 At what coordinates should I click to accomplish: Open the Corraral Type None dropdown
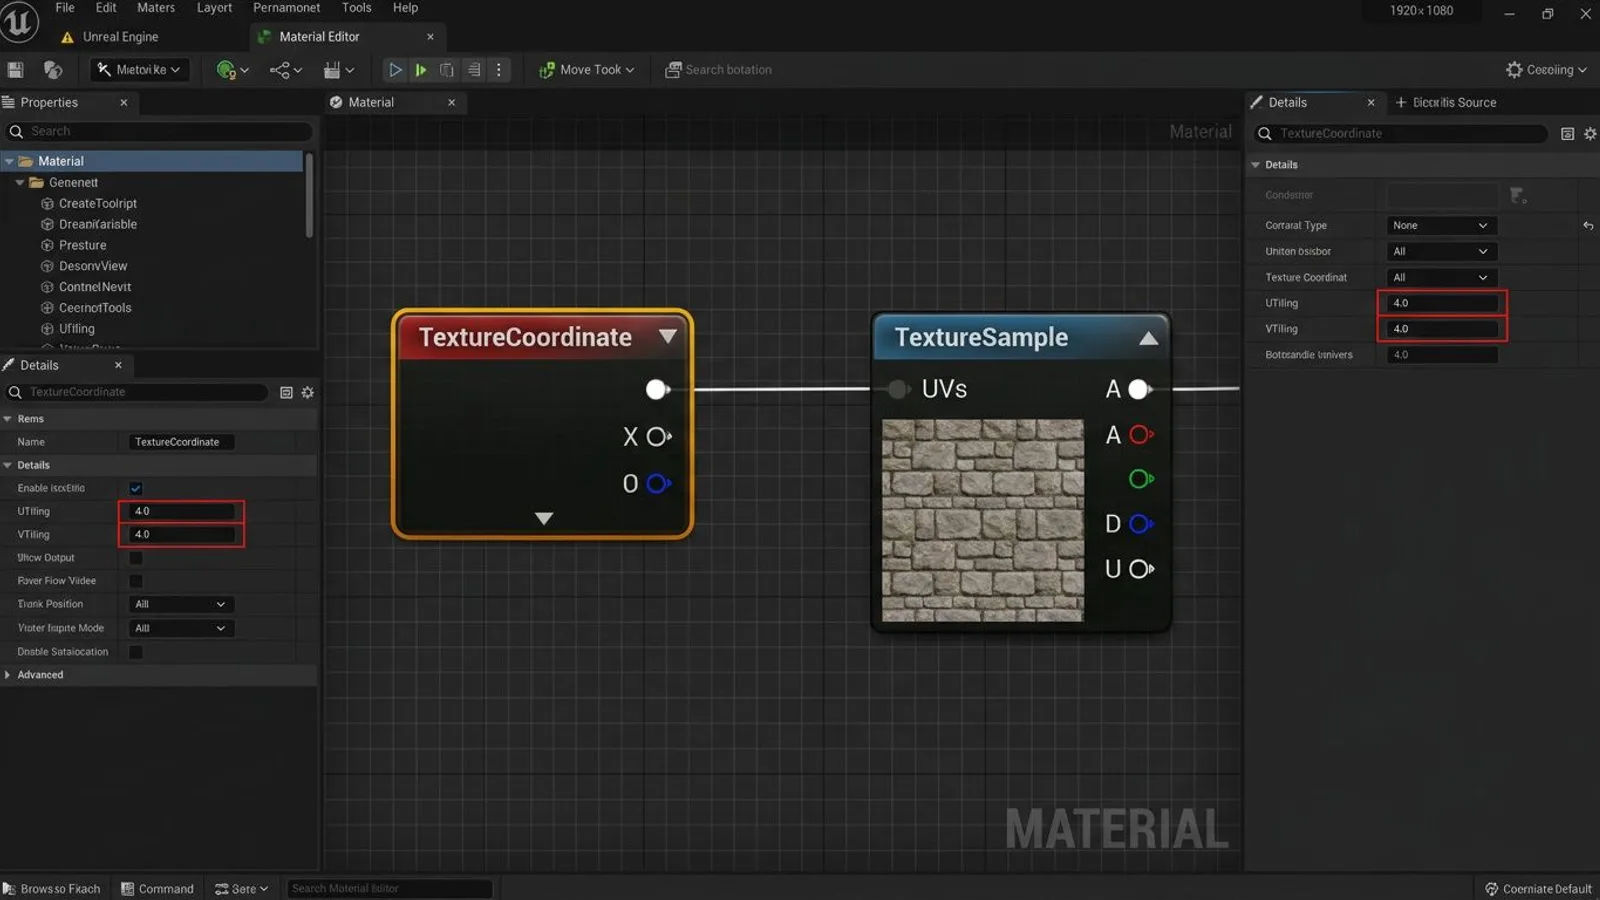pyautogui.click(x=1441, y=226)
